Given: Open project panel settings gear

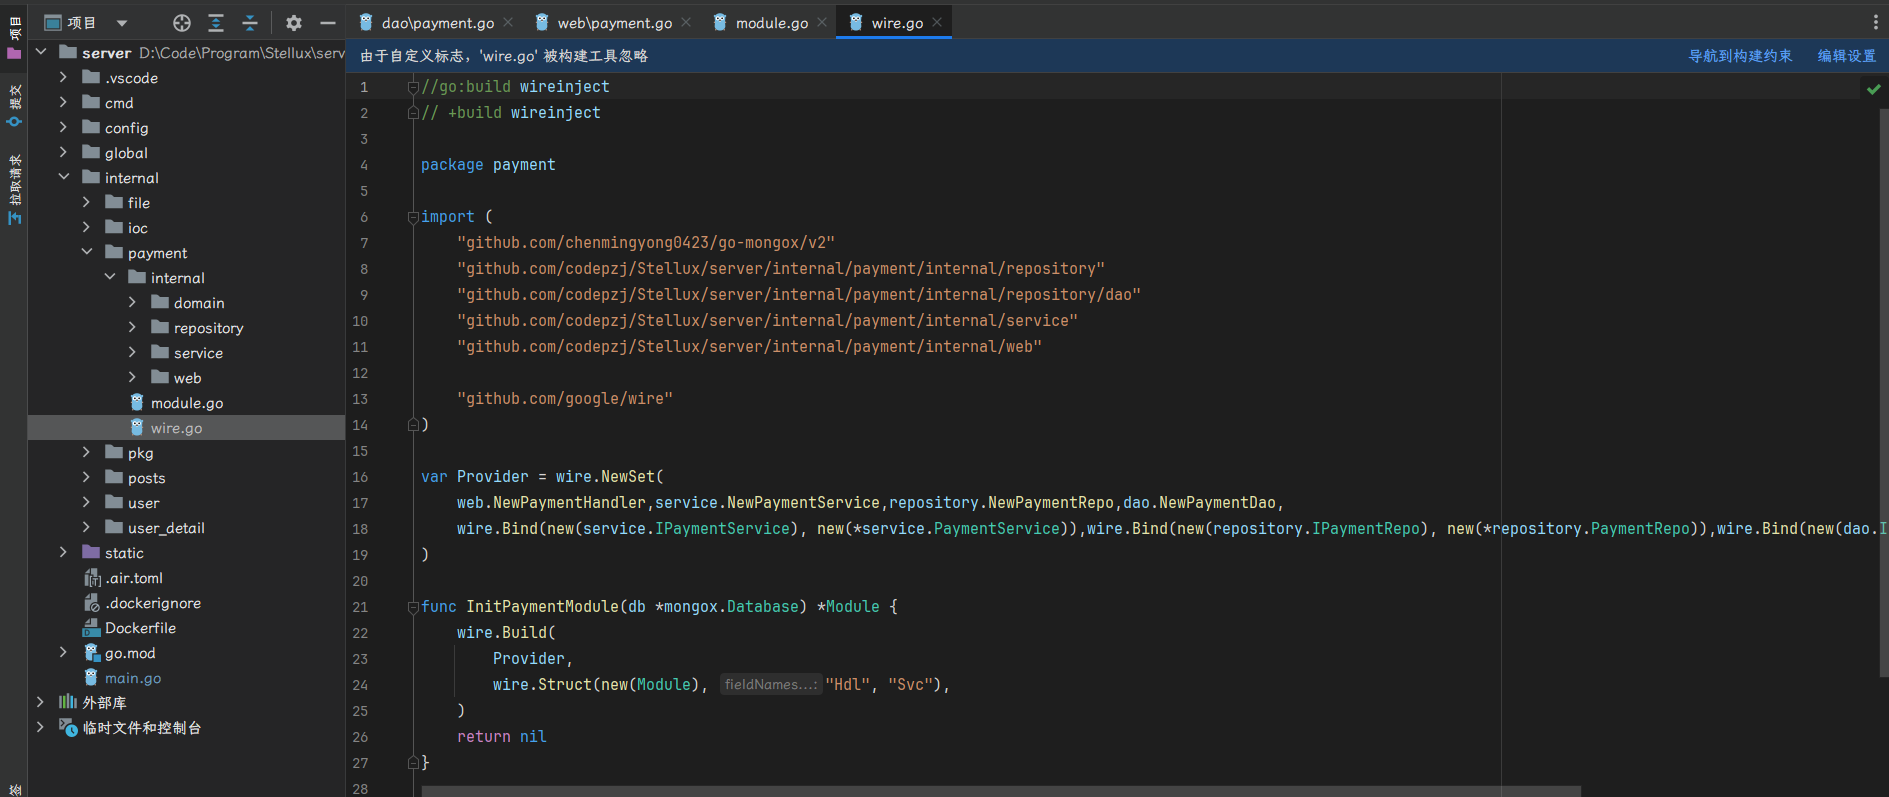Looking at the screenshot, I should coord(293,22).
